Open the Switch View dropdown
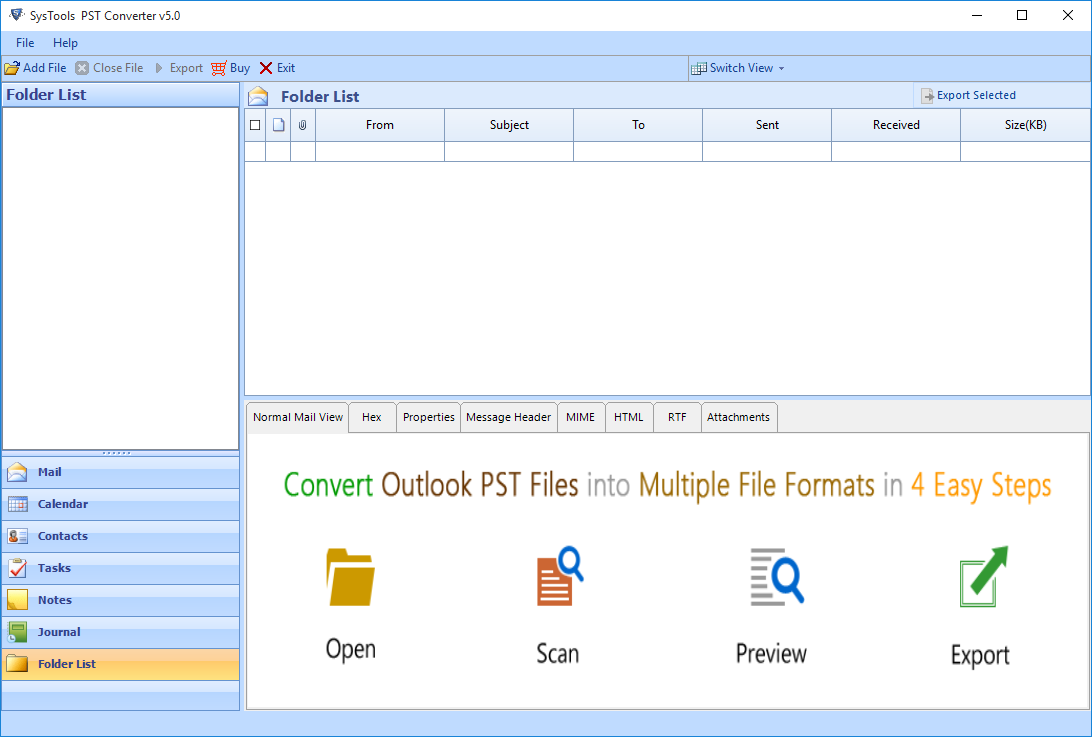 (x=738, y=67)
